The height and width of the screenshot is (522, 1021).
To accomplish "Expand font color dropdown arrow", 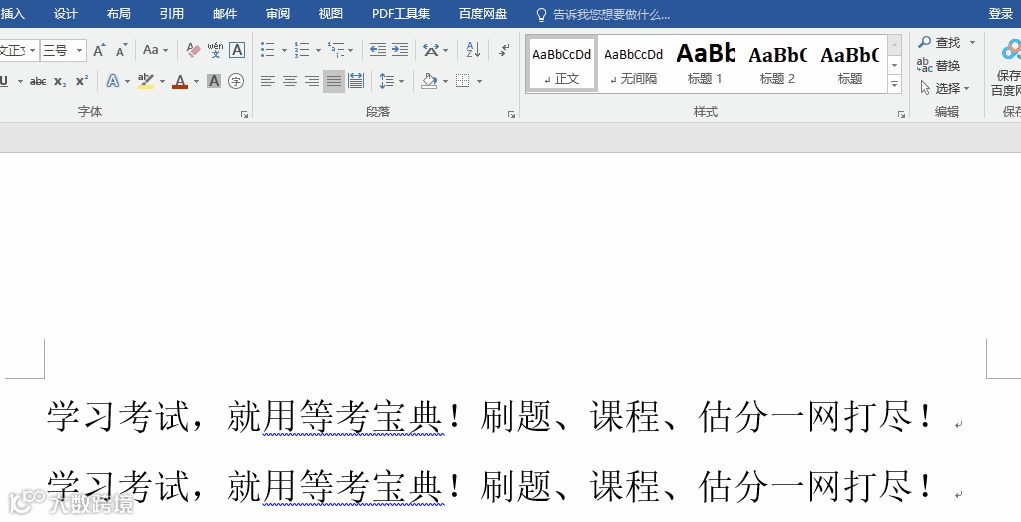I will (x=196, y=81).
